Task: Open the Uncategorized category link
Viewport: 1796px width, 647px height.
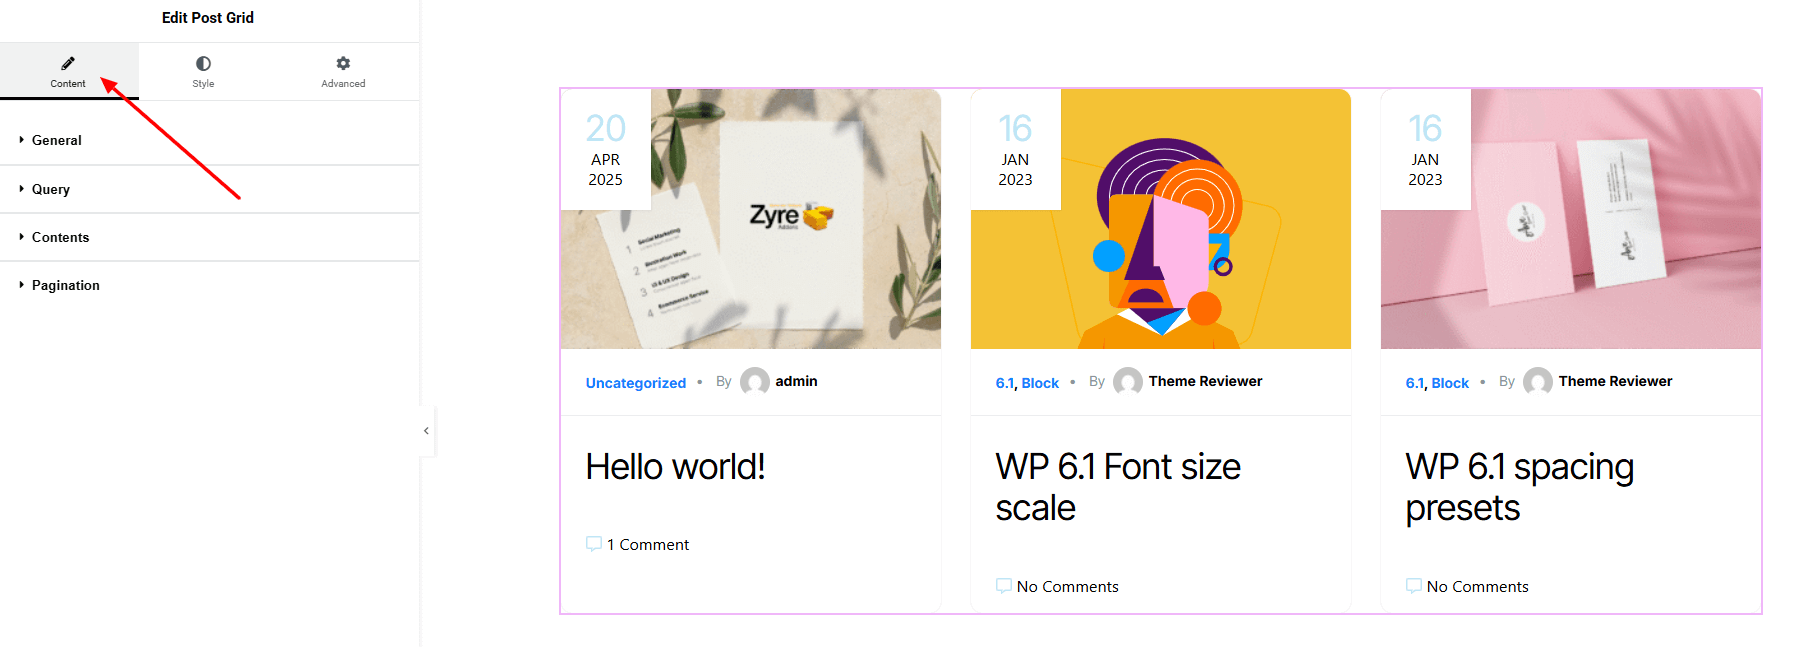Action: tap(636, 383)
